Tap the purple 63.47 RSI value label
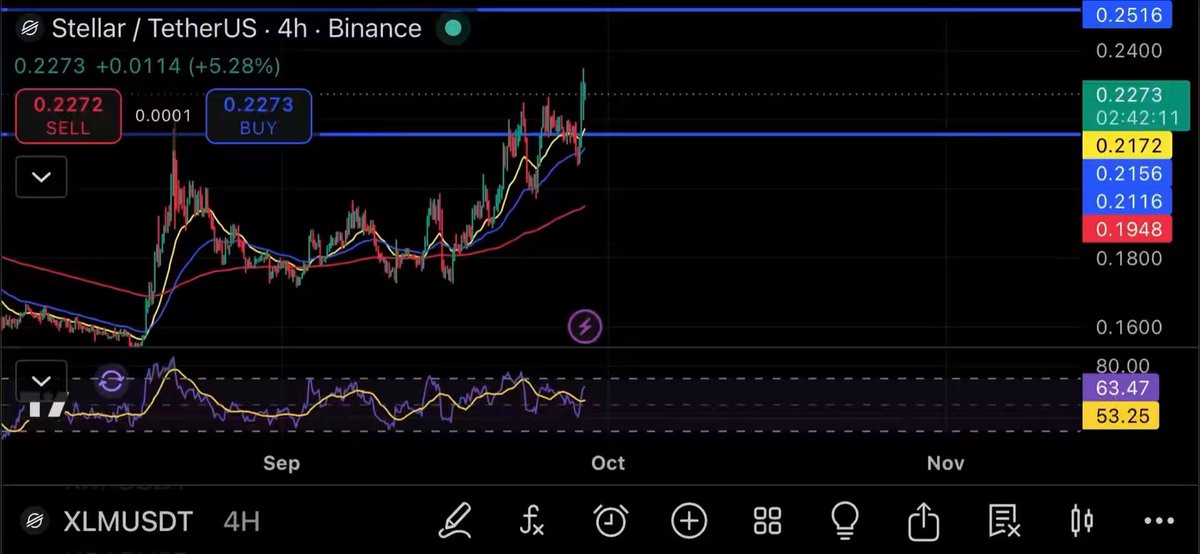The height and width of the screenshot is (554, 1200). [1120, 388]
